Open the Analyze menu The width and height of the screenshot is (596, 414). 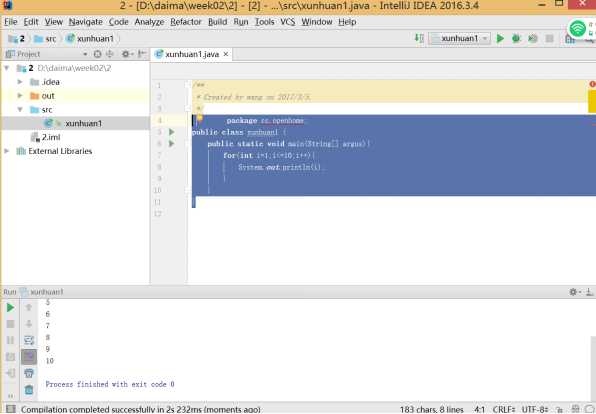click(x=149, y=22)
